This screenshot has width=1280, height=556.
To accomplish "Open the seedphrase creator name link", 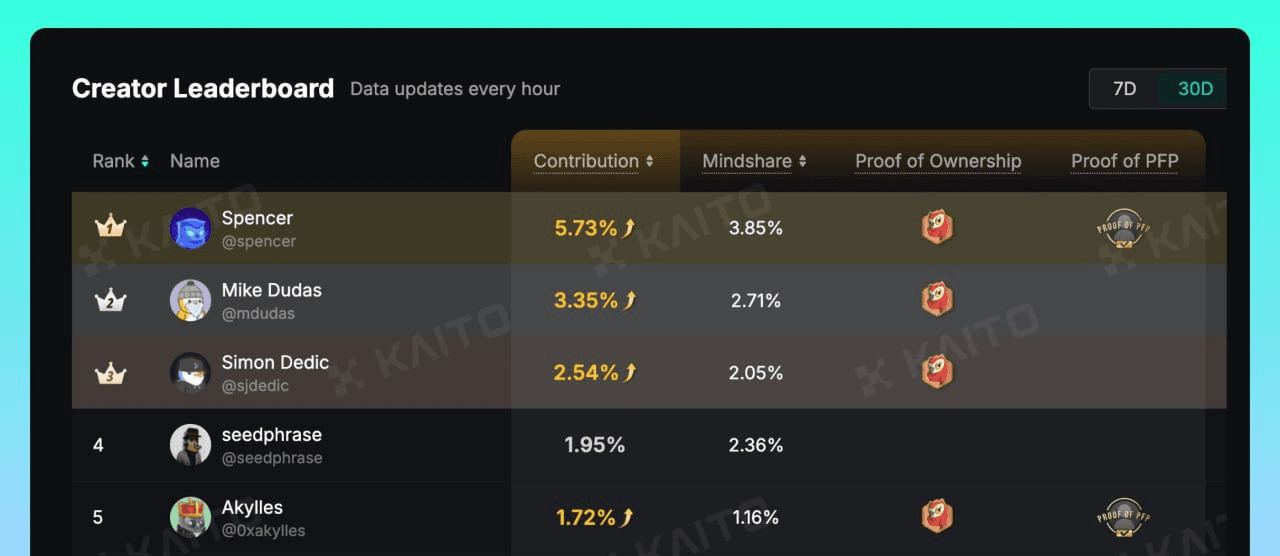I will click(x=272, y=435).
